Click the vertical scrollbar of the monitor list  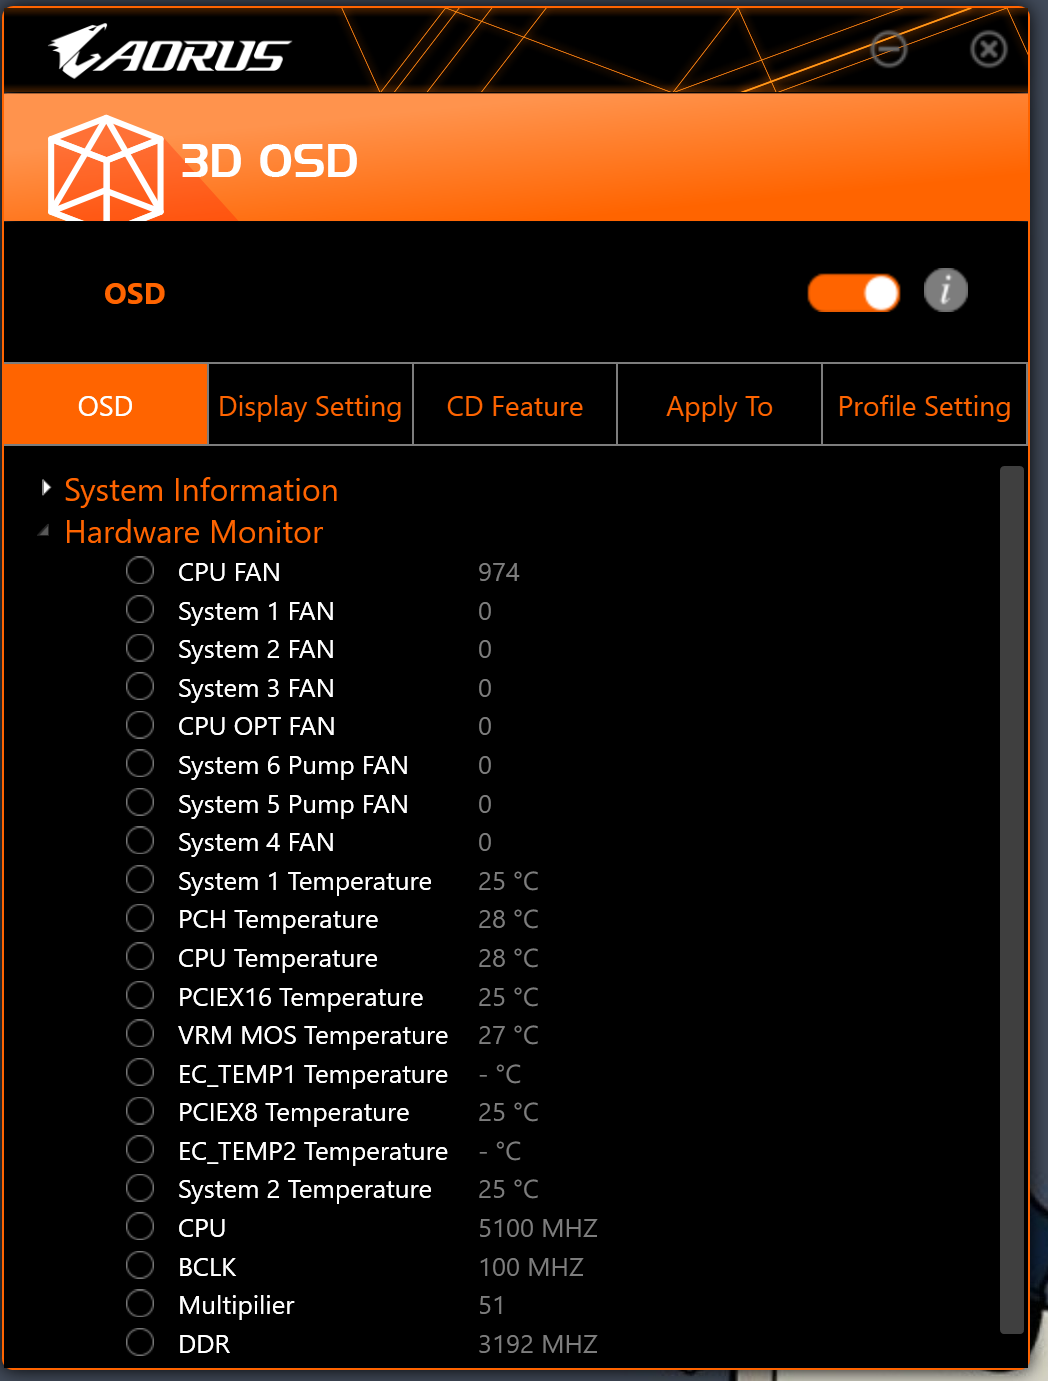[1012, 900]
